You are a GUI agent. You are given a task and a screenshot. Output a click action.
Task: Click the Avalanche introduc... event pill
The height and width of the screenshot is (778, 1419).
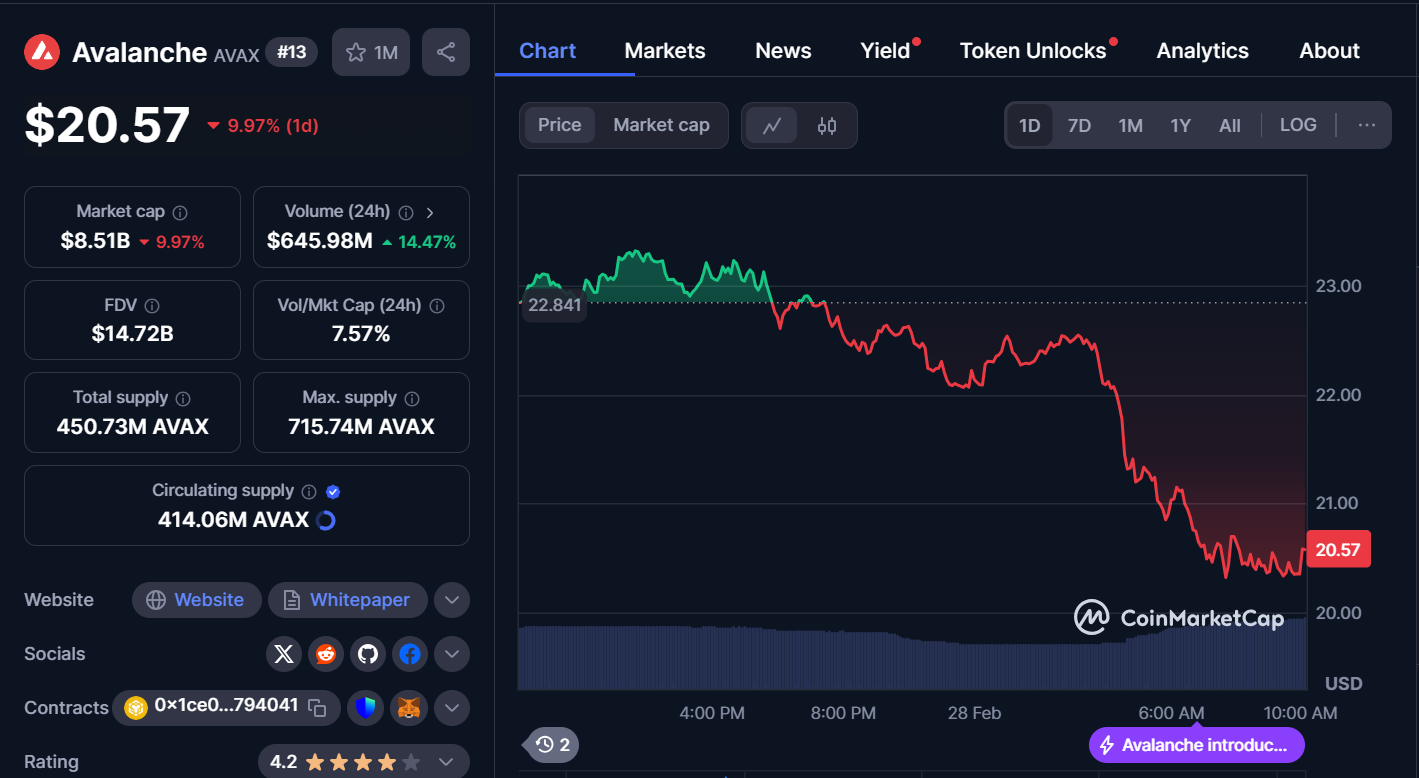point(1197,745)
